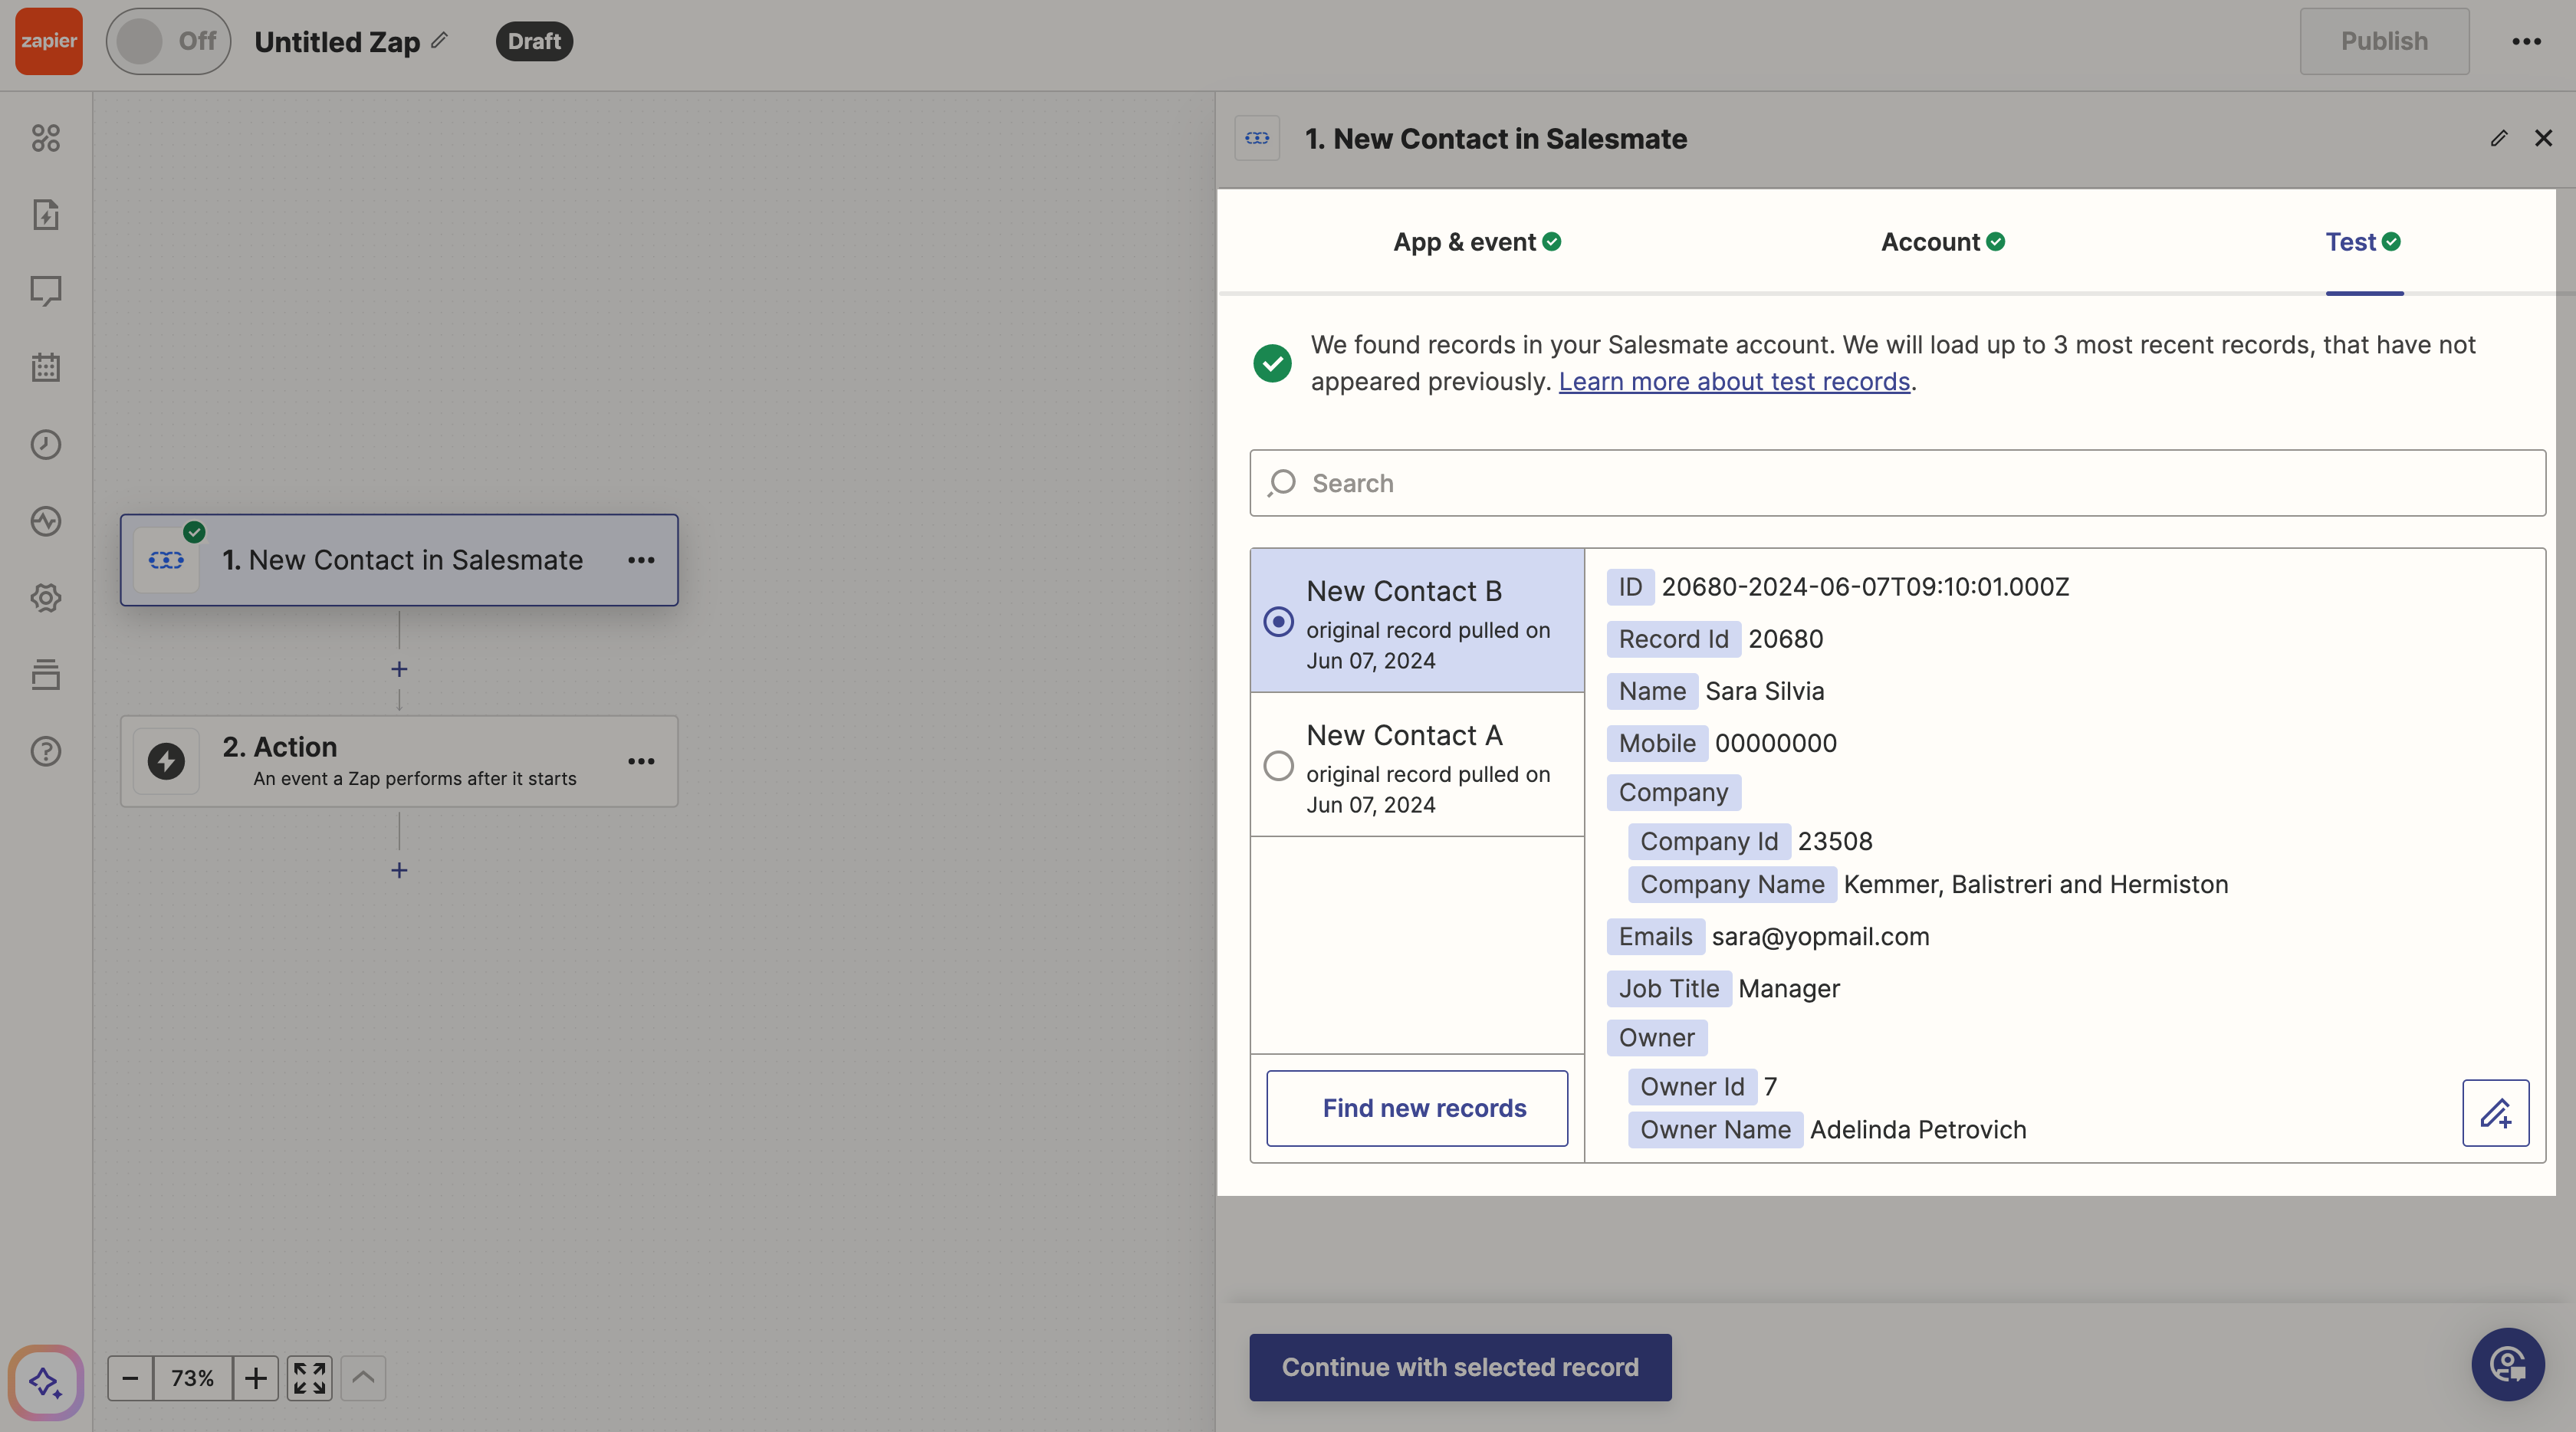Open the help question mark sidebar icon
Viewport: 2576px width, 1432px height.
tap(46, 751)
